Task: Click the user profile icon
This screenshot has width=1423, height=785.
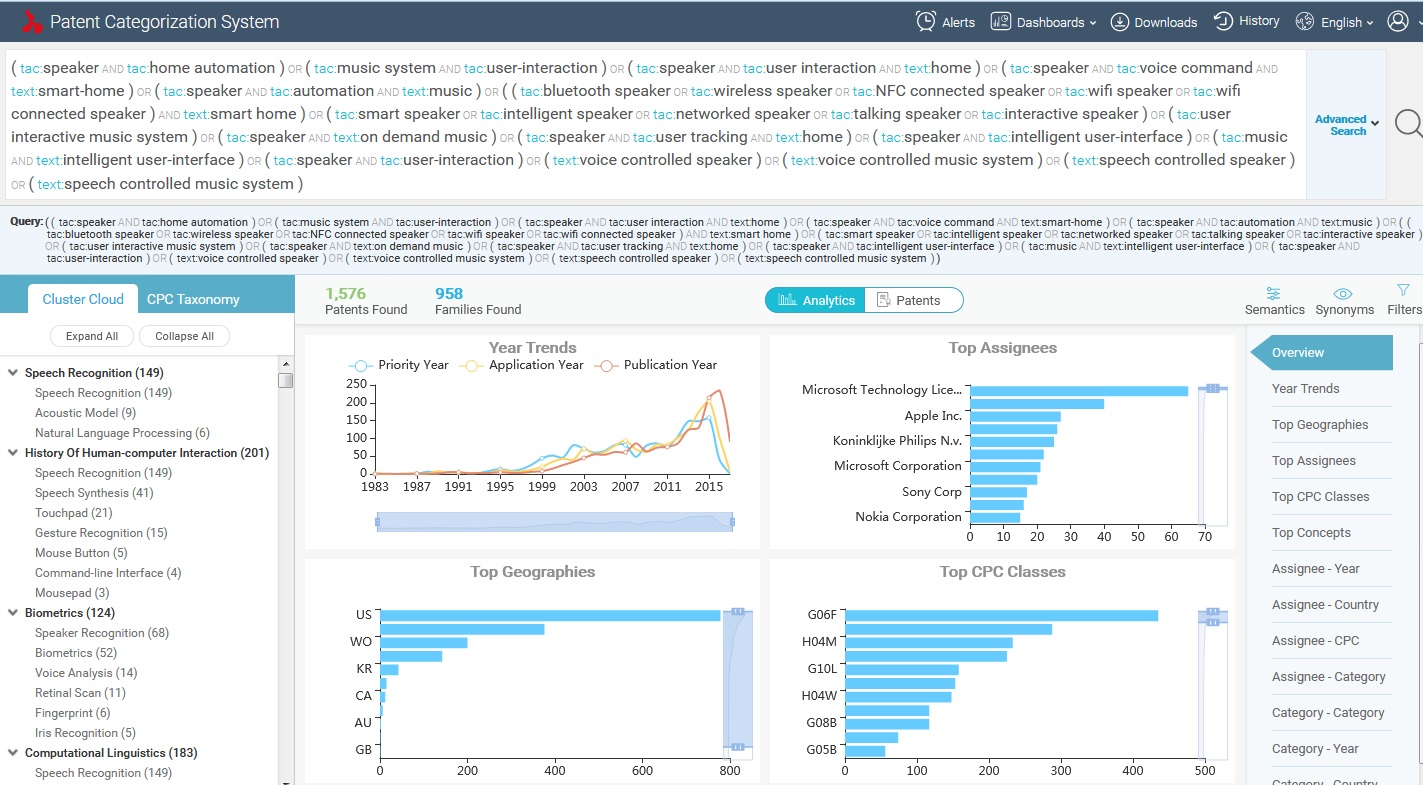Action: 1398,21
